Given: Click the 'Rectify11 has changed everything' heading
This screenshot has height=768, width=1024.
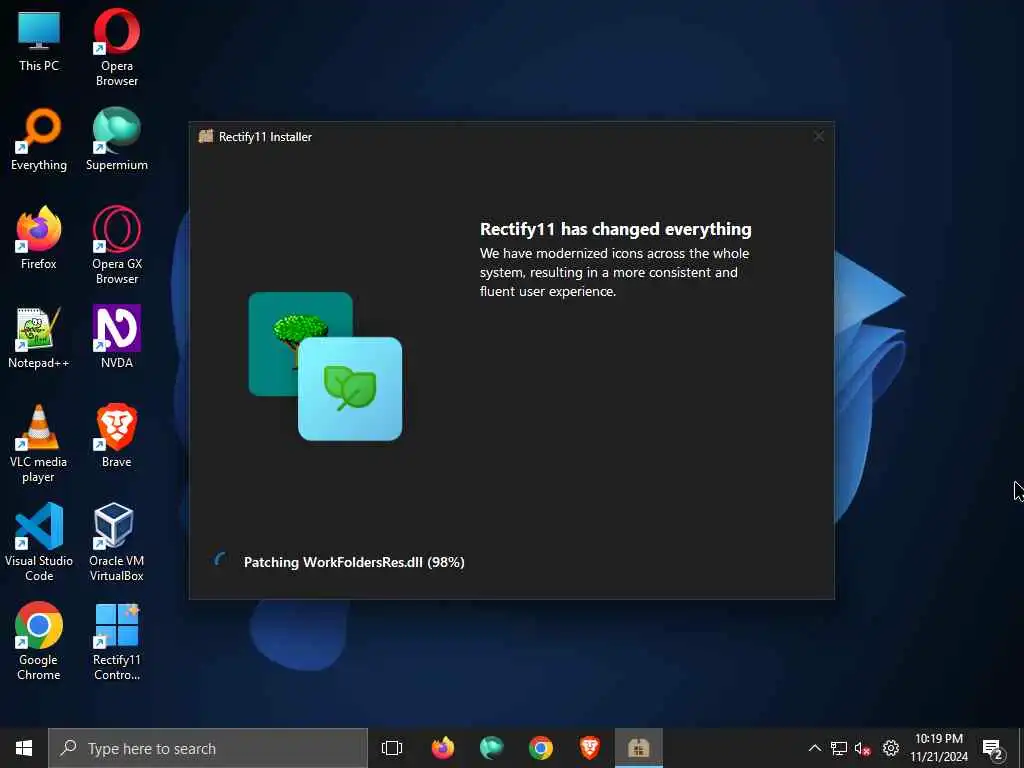Looking at the screenshot, I should click(616, 229).
